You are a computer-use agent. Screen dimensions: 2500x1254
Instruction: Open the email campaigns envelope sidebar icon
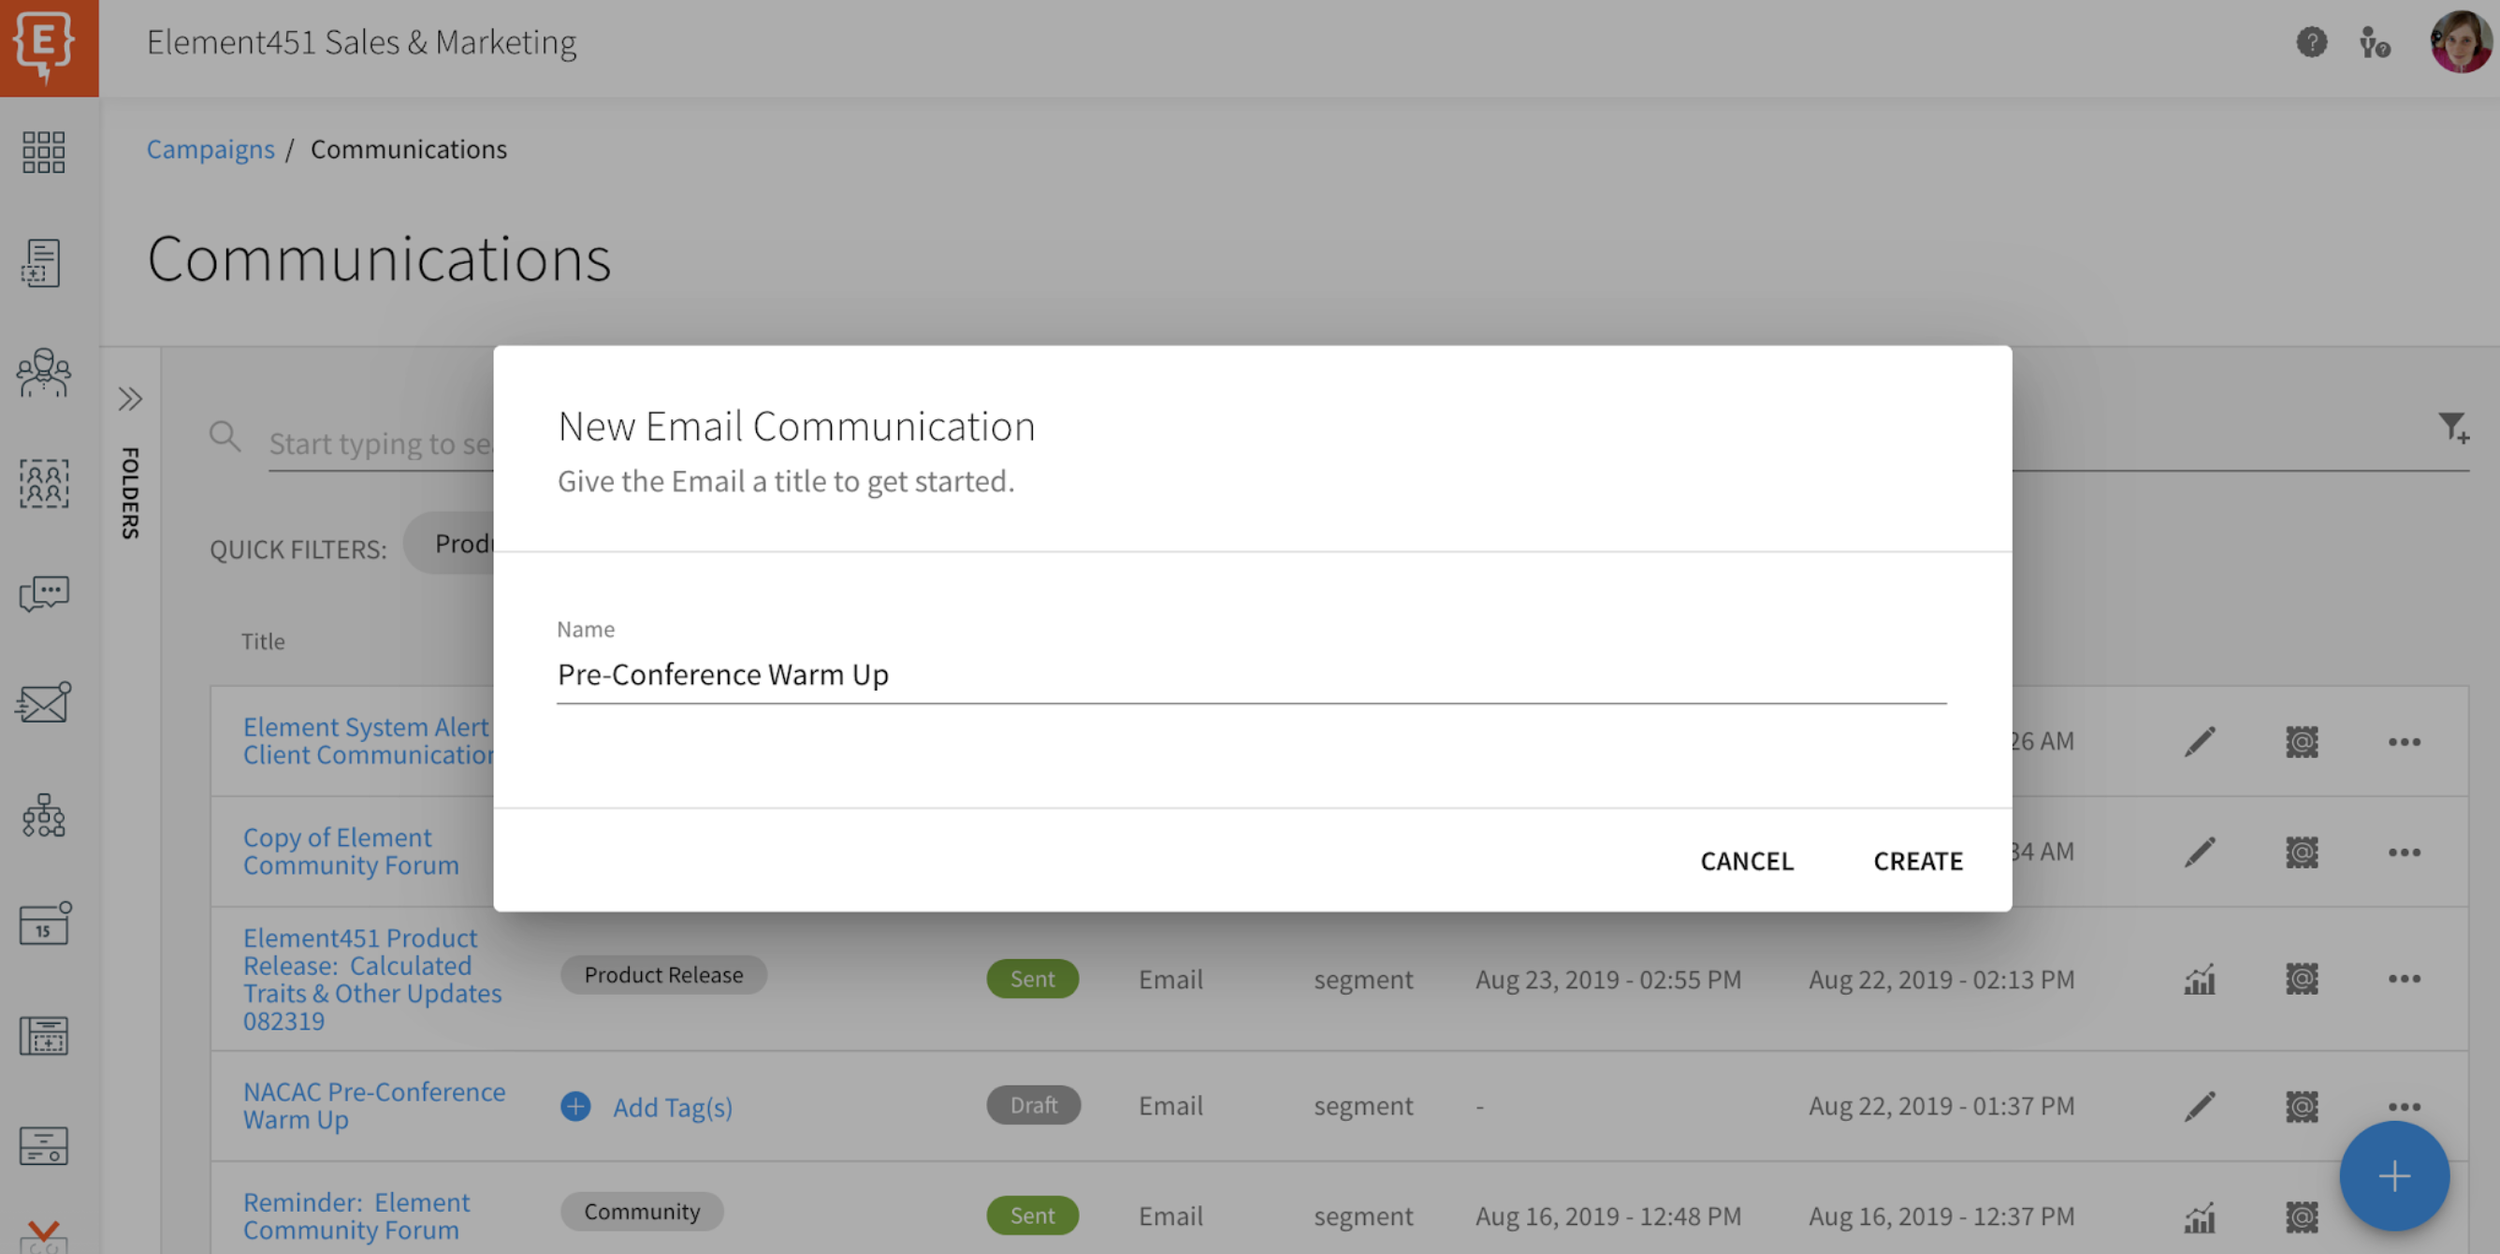[x=44, y=703]
